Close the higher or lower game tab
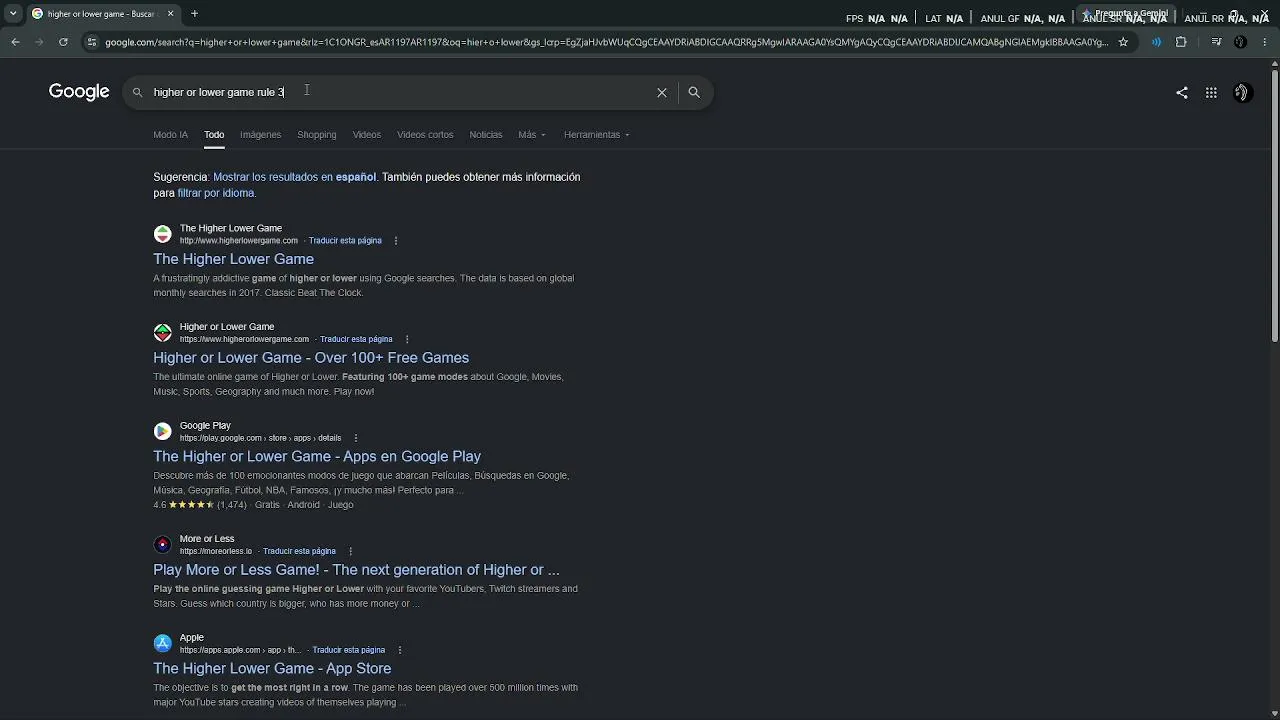 (x=170, y=13)
